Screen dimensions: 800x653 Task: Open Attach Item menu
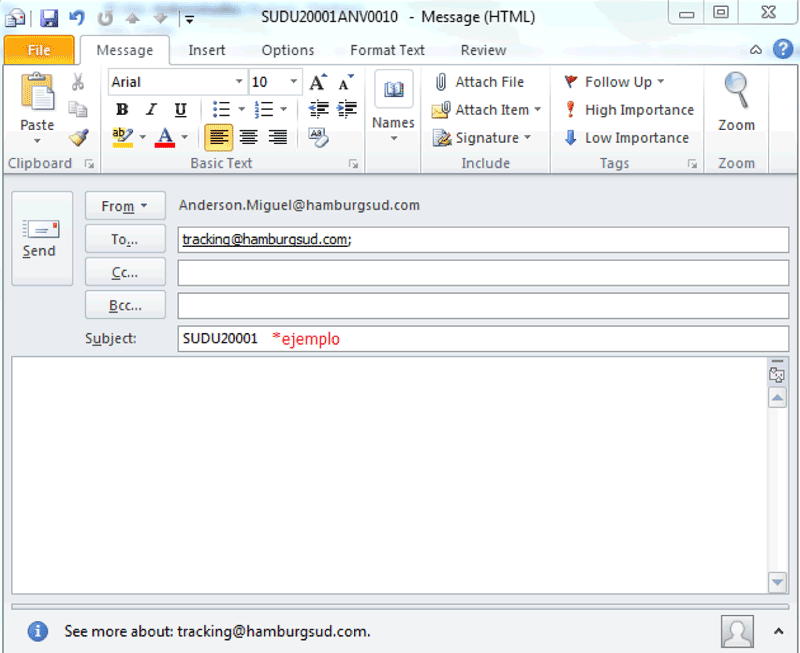point(486,110)
